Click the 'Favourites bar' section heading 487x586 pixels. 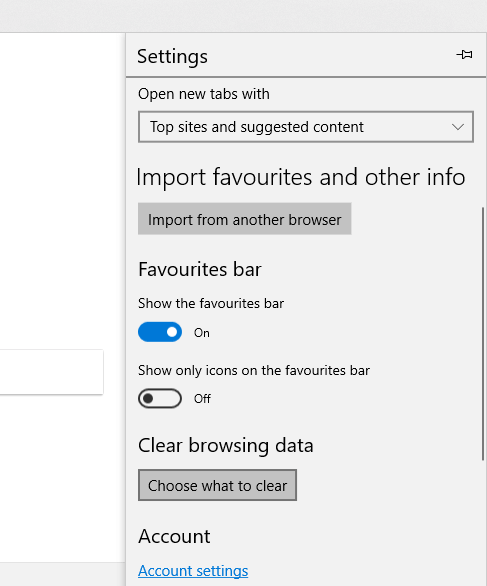tap(200, 269)
